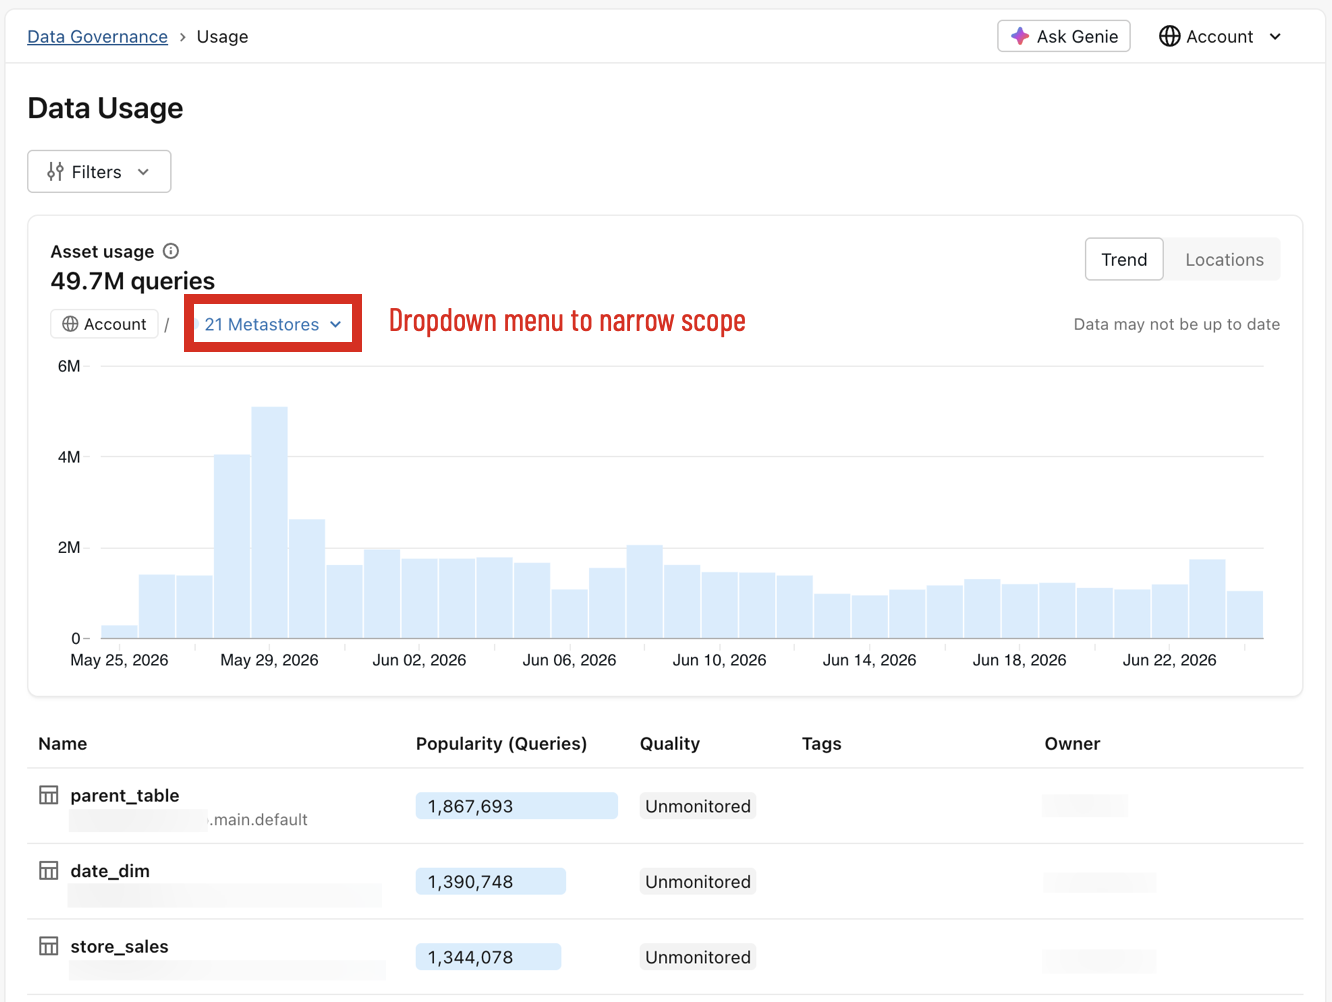
Task: Click the .main.default path under parent_table
Action: (x=258, y=820)
